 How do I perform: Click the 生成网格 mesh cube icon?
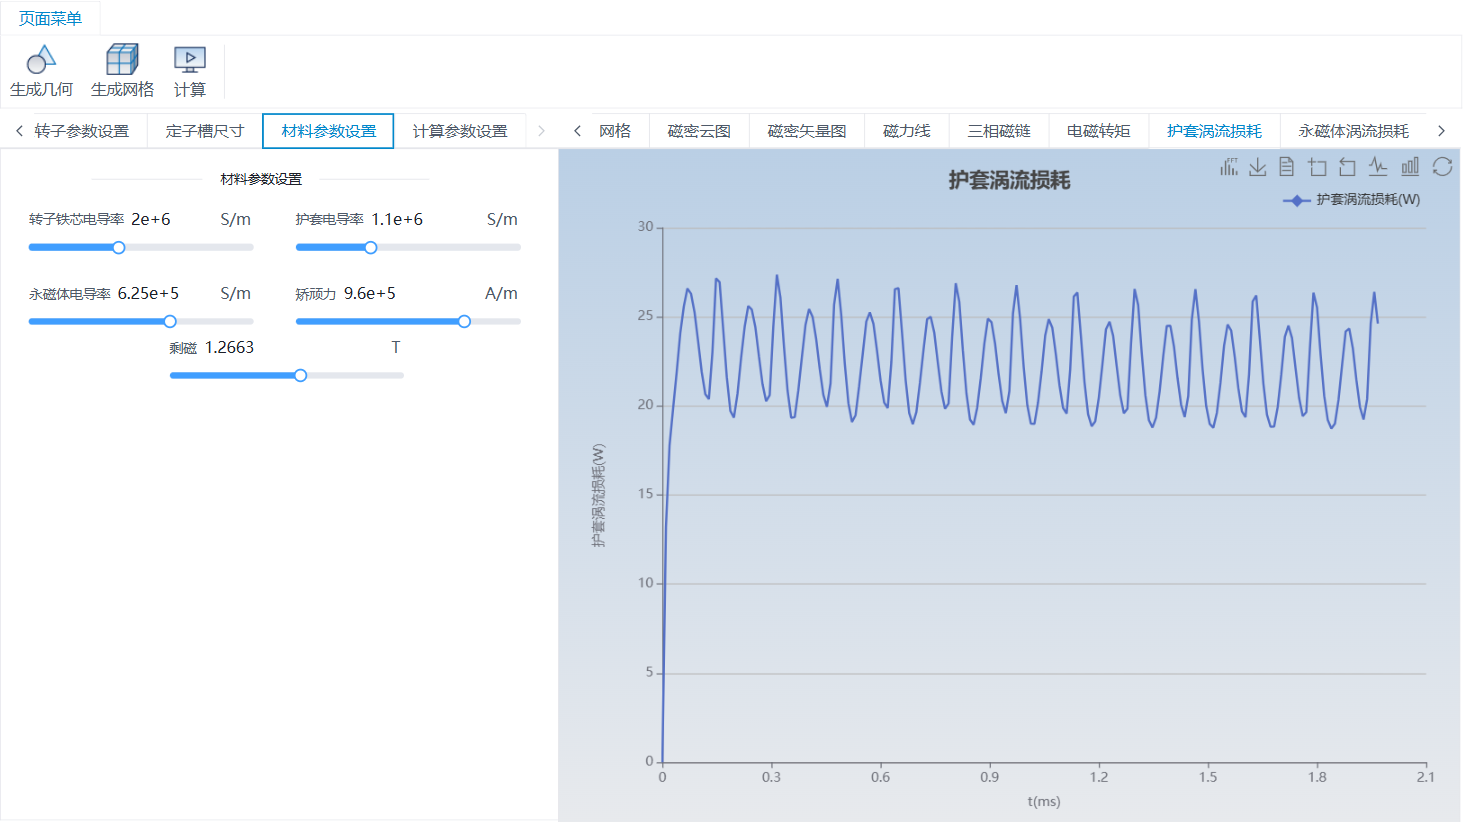click(x=122, y=60)
